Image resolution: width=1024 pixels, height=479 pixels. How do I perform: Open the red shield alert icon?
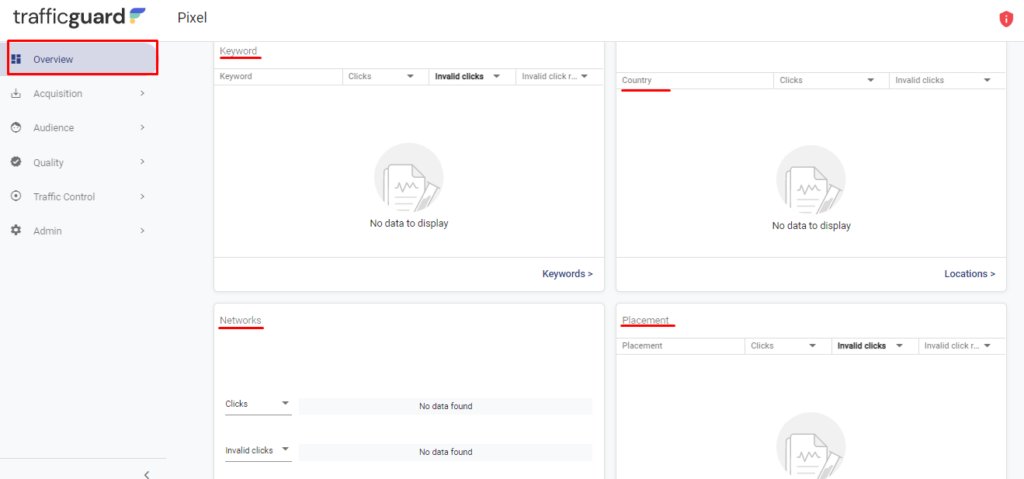pos(1006,19)
